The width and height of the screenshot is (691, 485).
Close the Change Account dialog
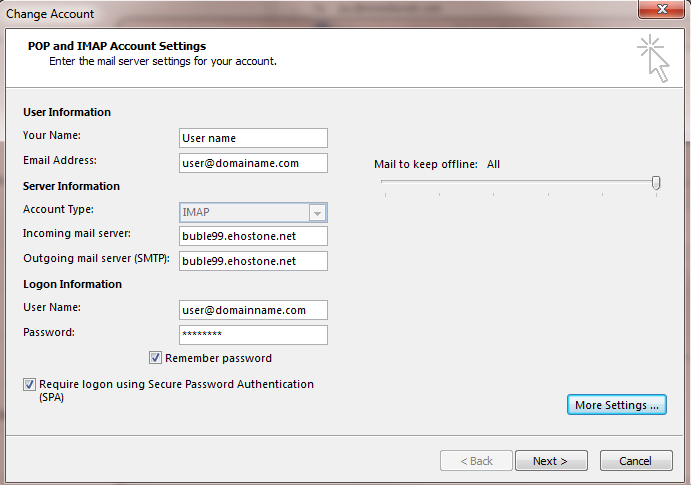click(662, 9)
